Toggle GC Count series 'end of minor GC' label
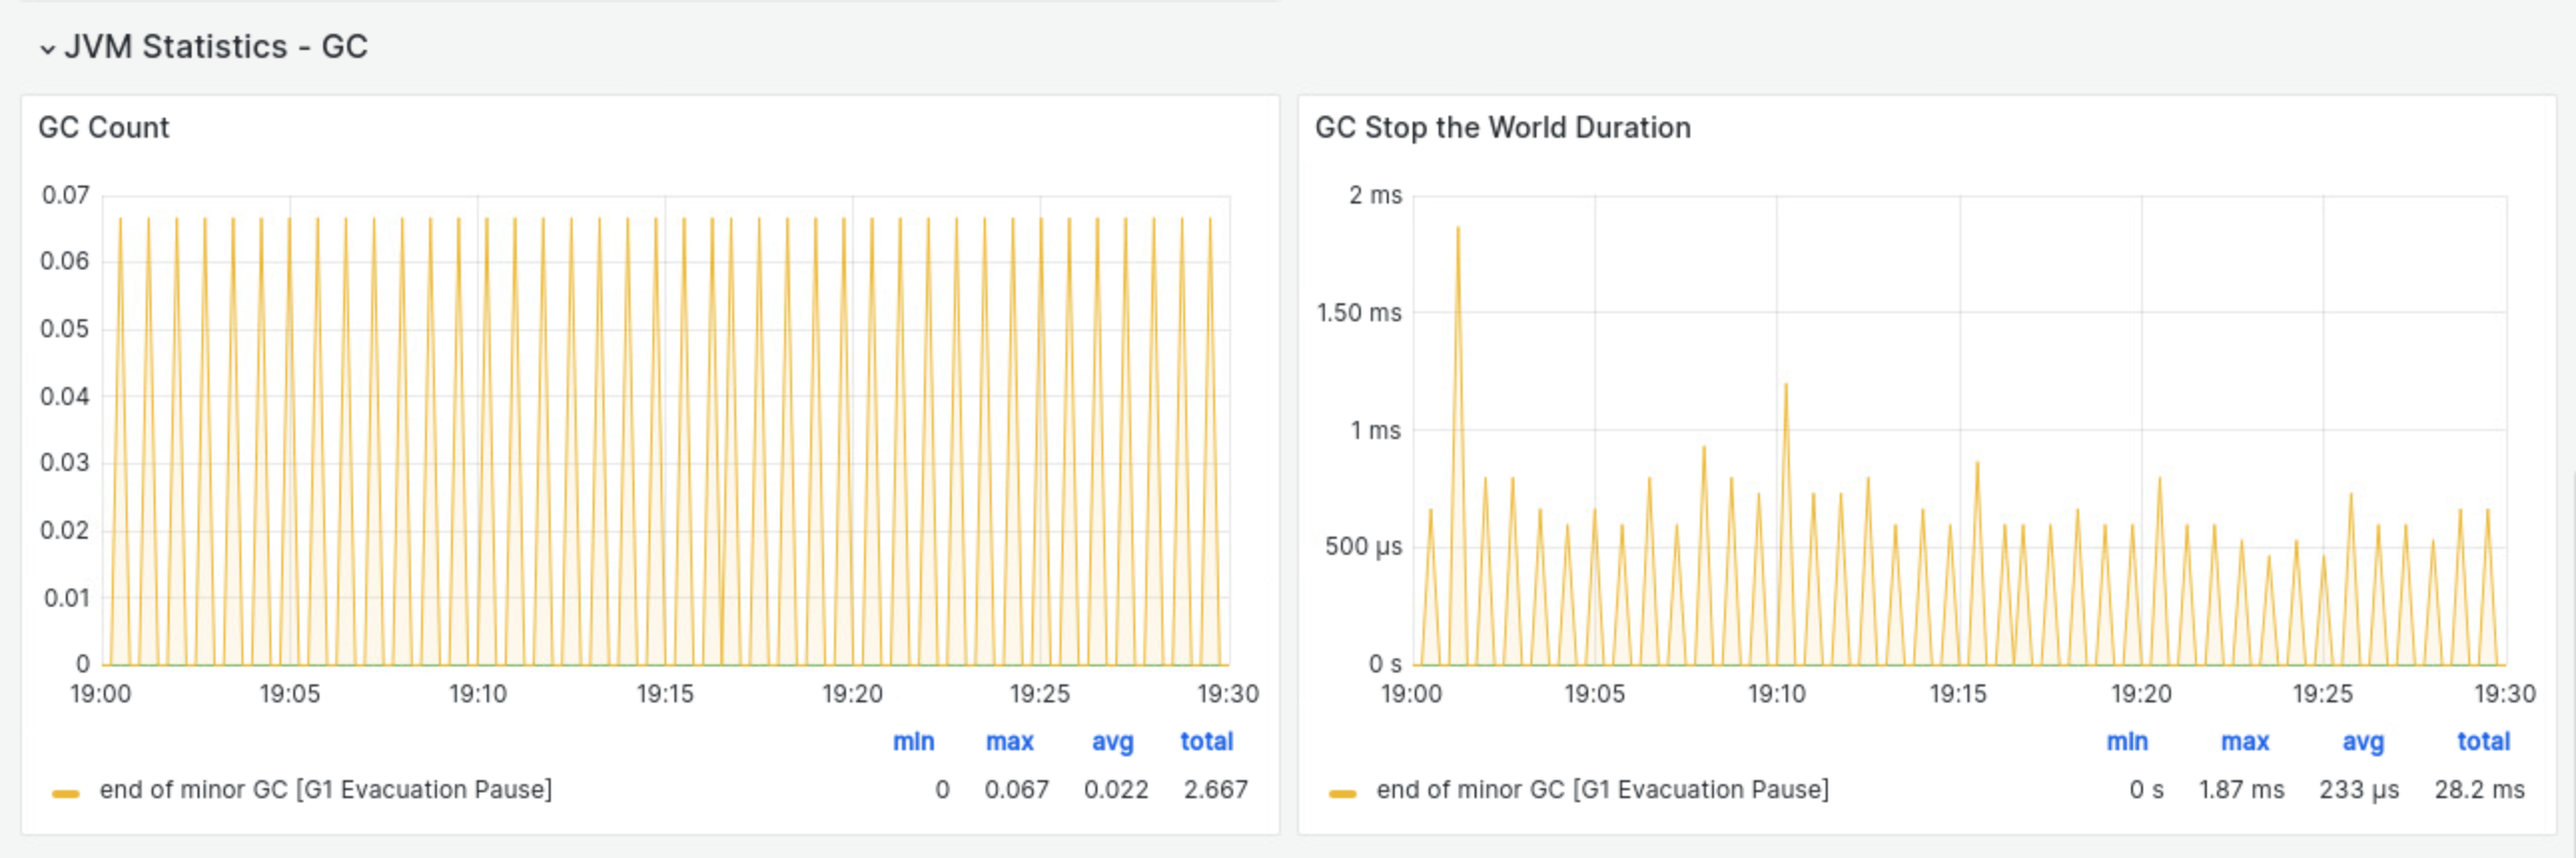The width and height of the screenshot is (2576, 858). [325, 789]
